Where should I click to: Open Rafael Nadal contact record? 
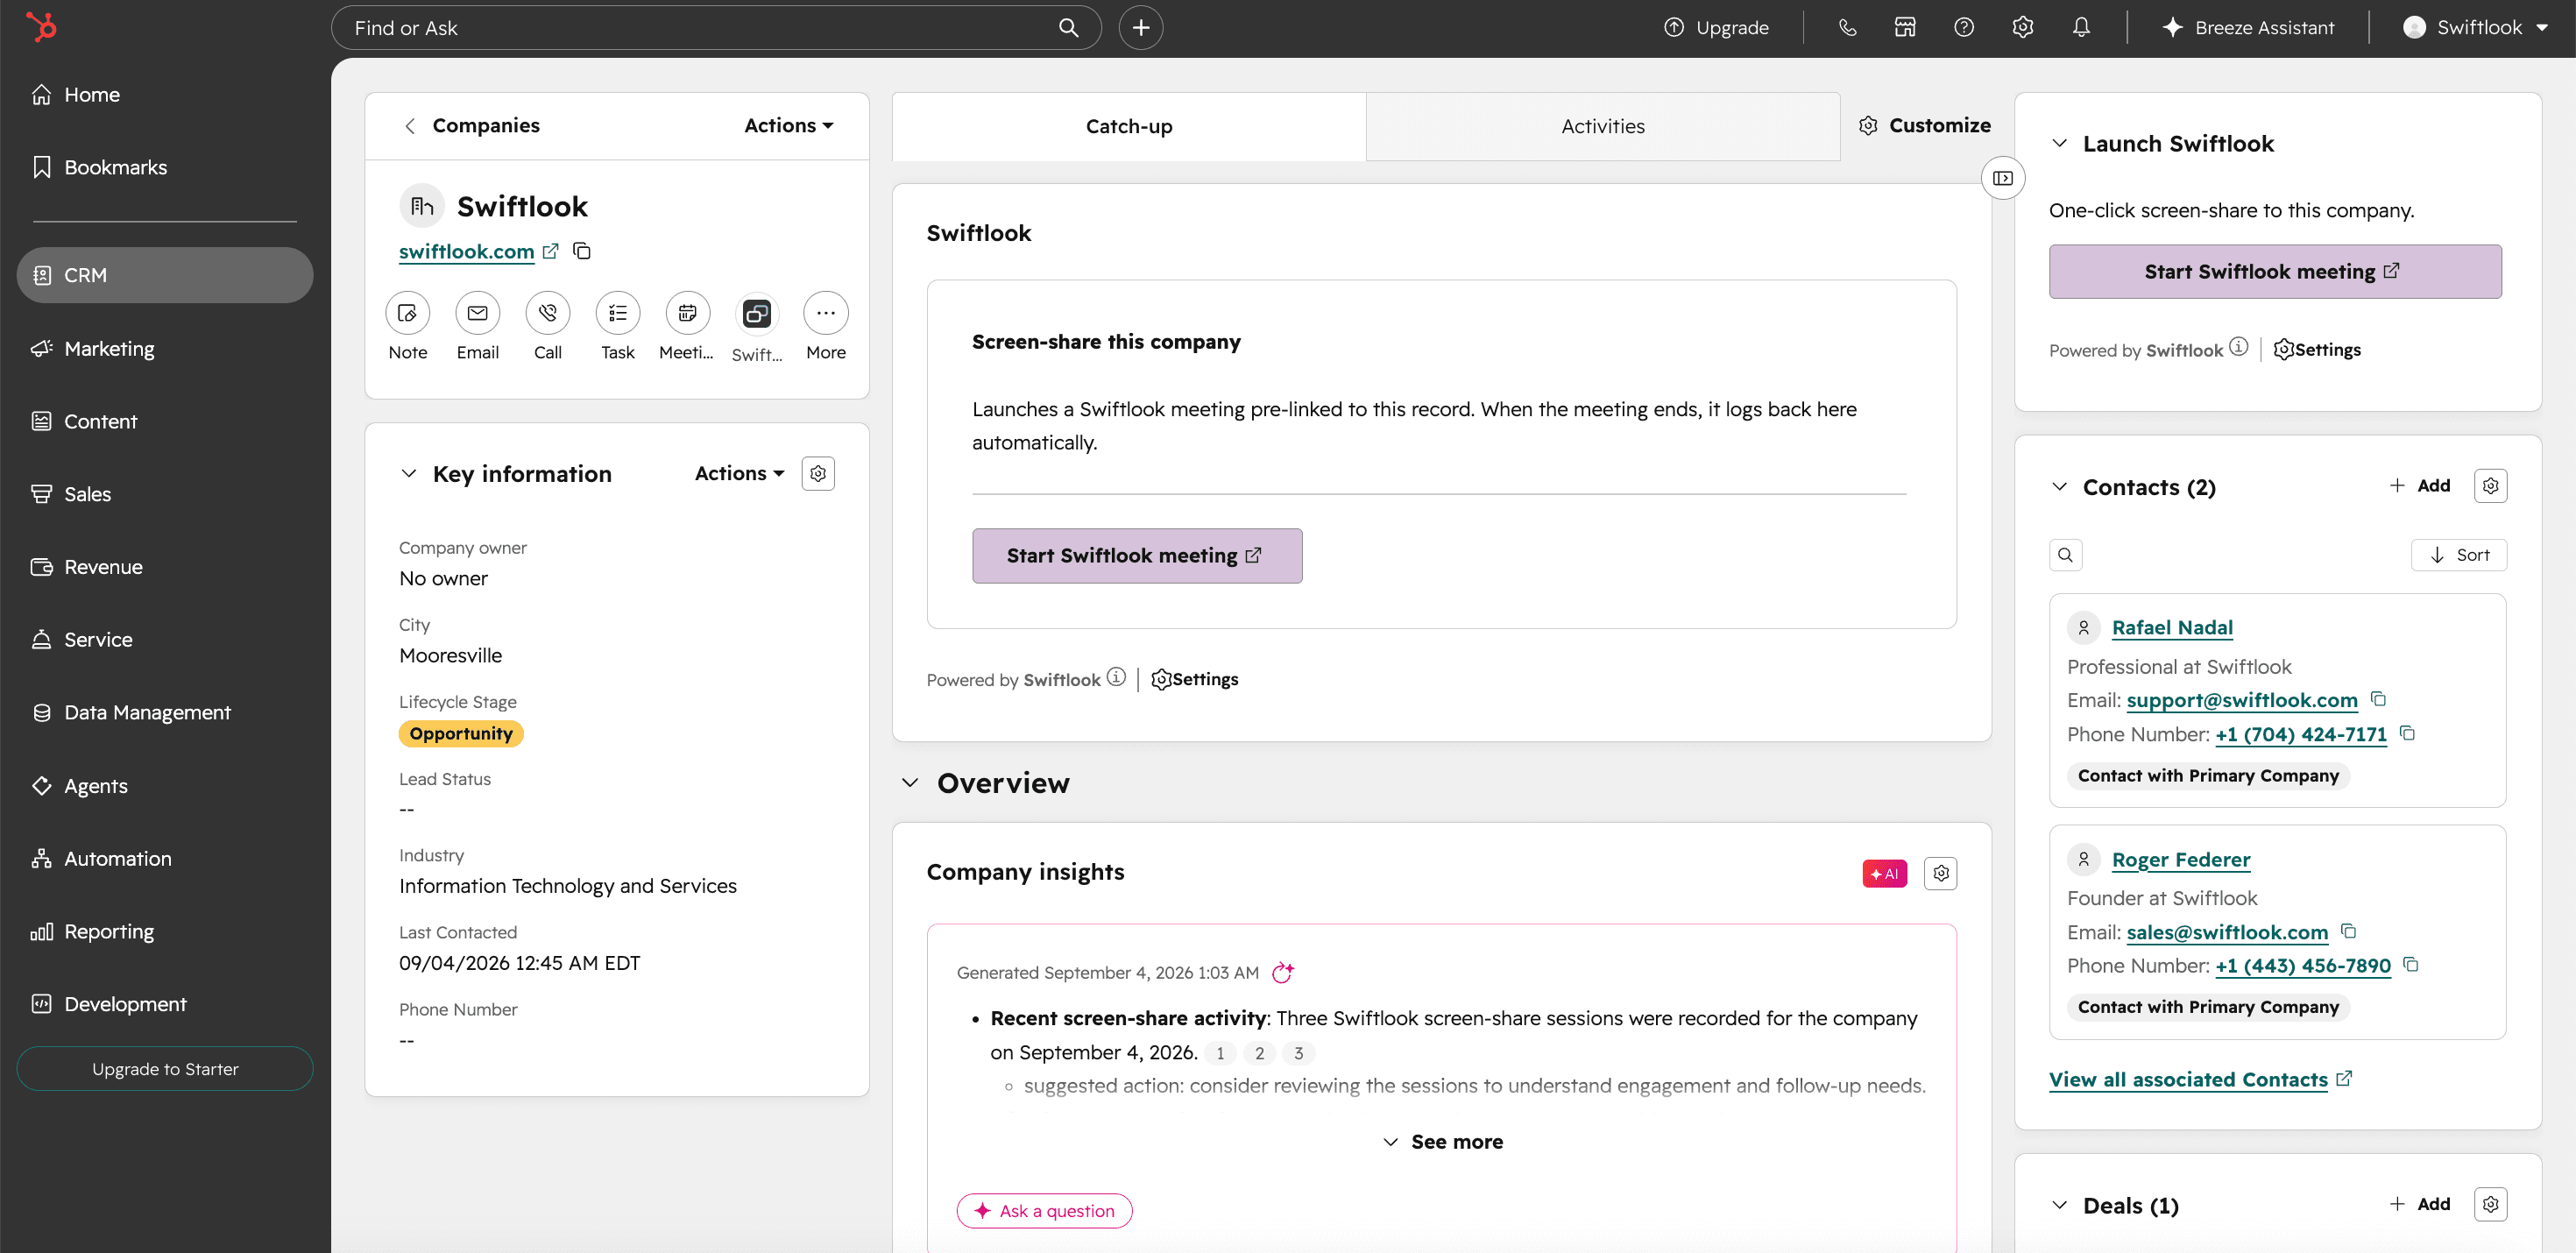(x=2172, y=628)
